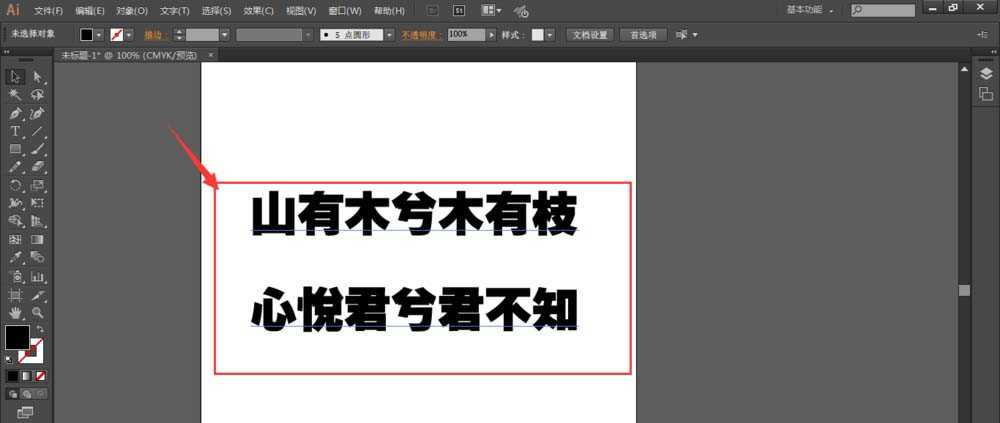Select the Hand tool
Viewport: 1000px width, 423px height.
coord(15,312)
